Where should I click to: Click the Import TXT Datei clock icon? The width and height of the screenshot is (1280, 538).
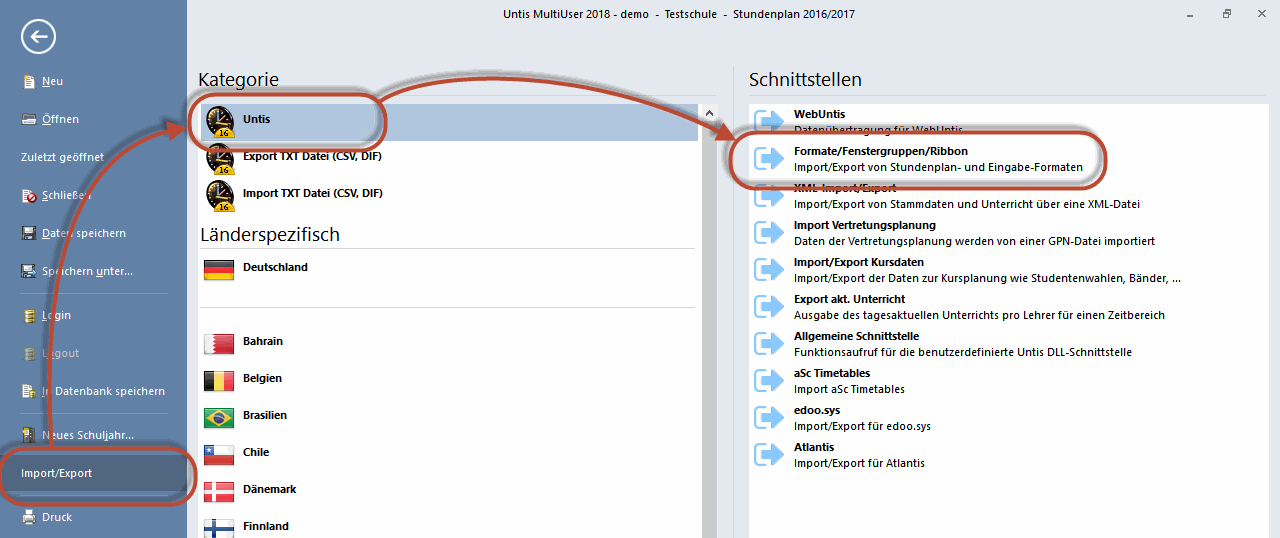coord(219,195)
